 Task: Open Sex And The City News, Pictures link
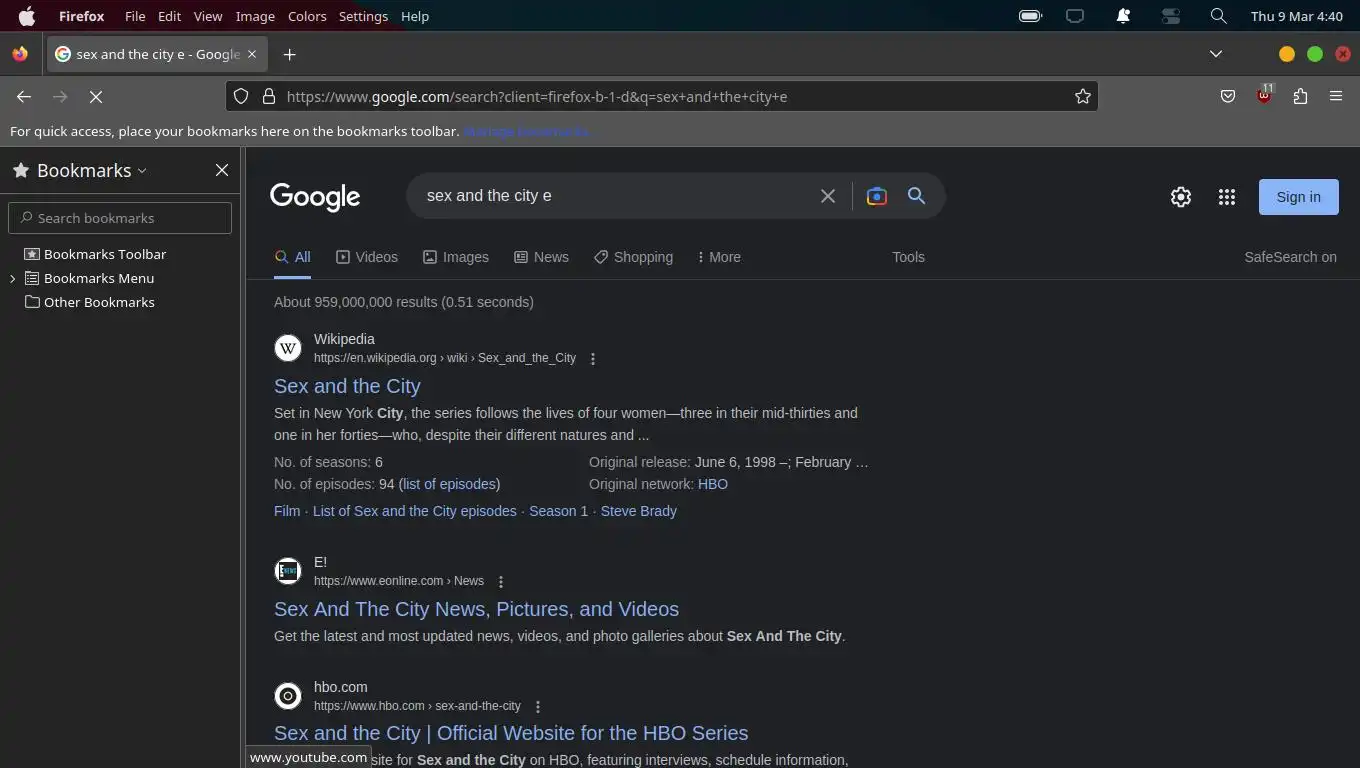click(x=476, y=609)
